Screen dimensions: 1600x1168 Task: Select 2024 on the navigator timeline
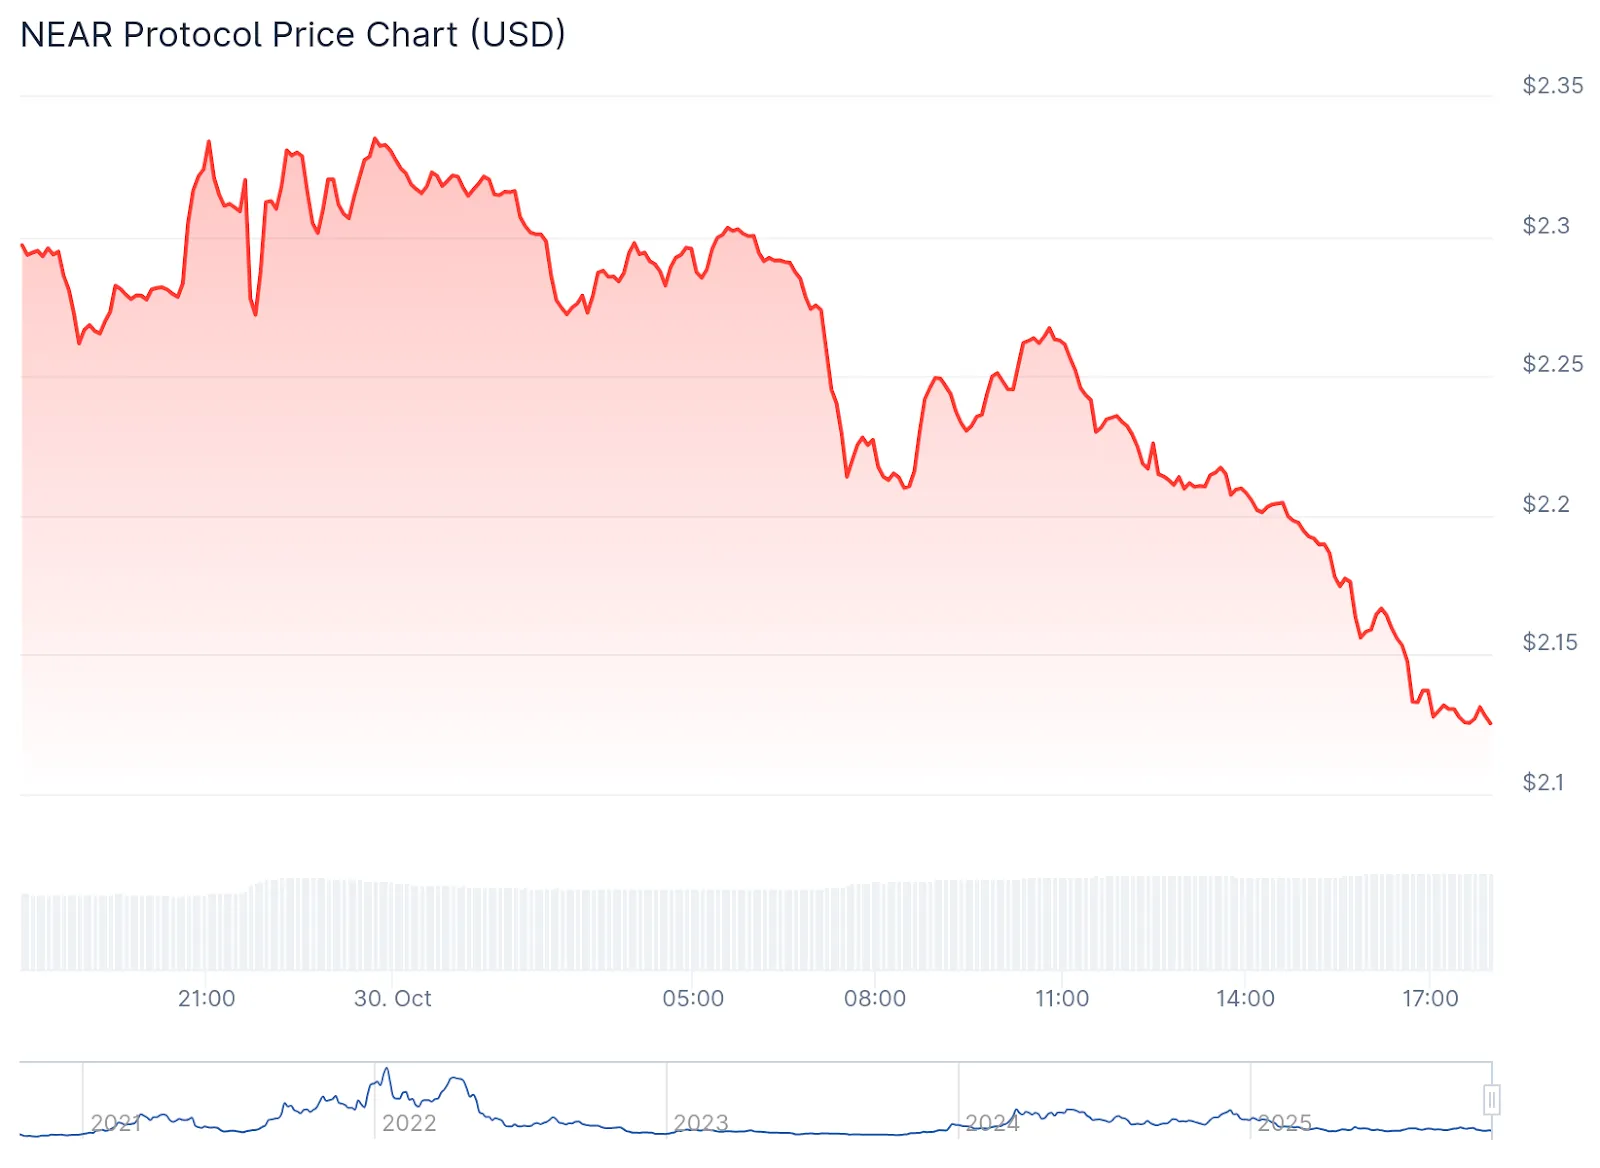click(x=992, y=1122)
